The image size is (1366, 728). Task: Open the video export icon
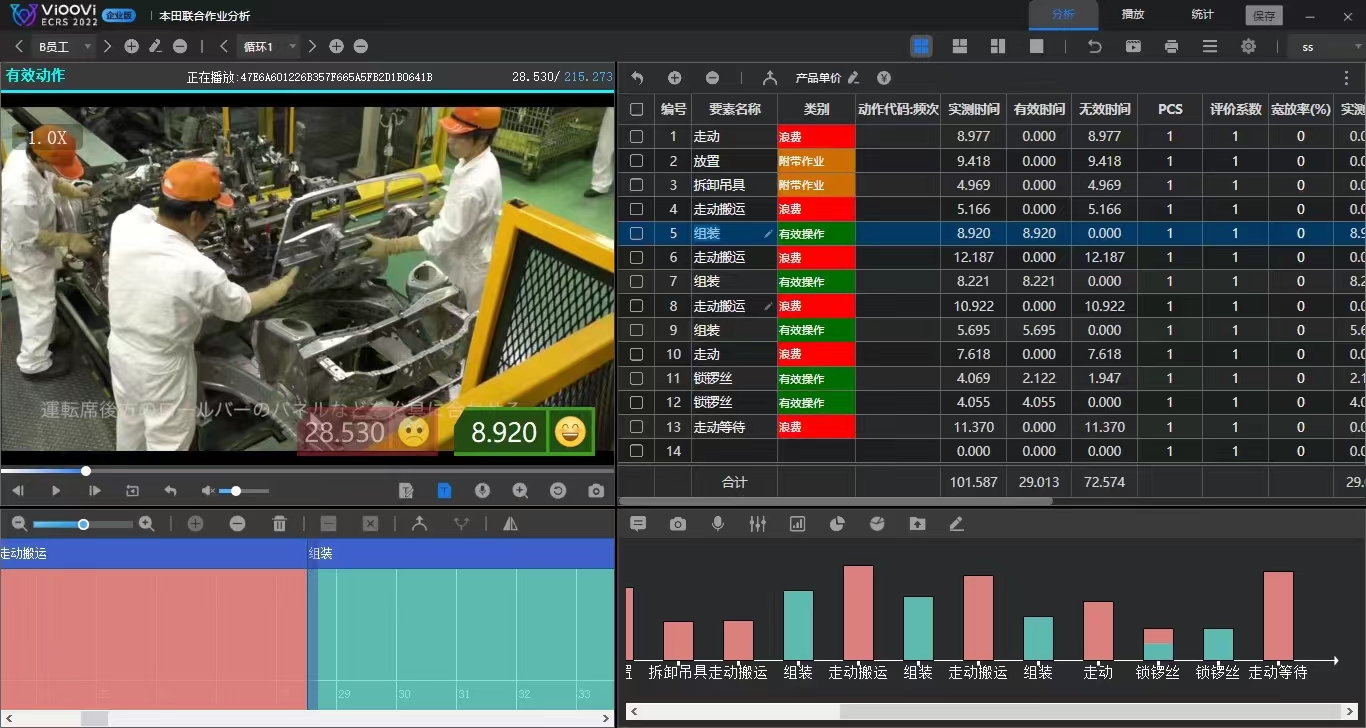1133,46
